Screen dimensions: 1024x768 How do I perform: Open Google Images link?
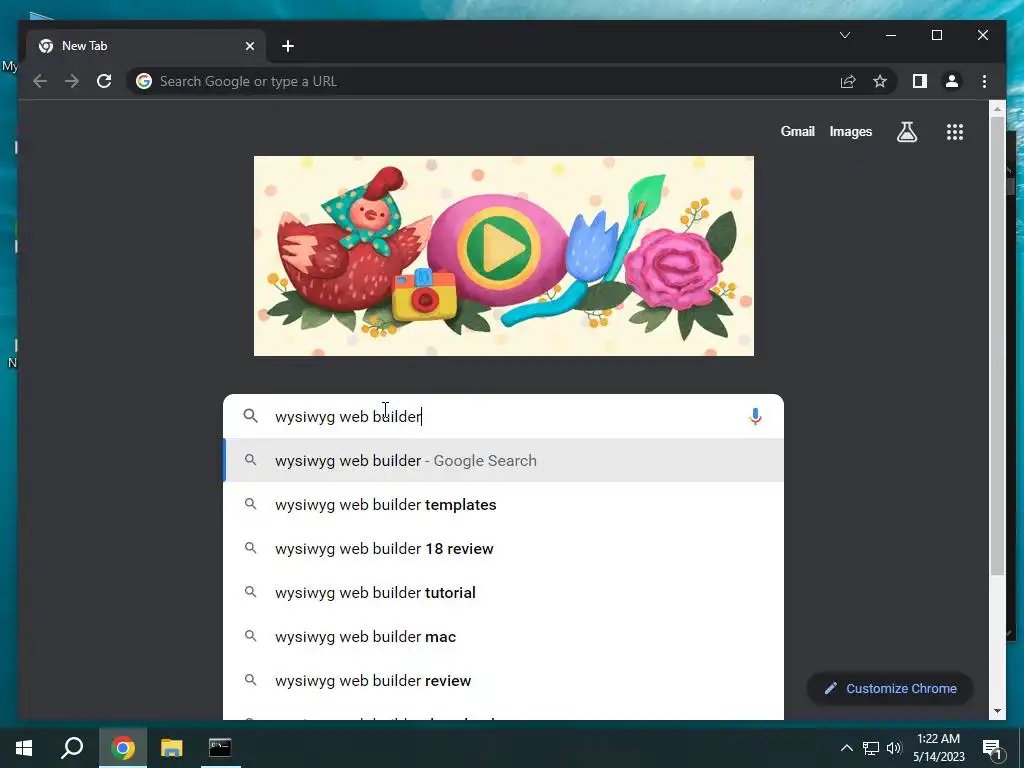[x=850, y=131]
